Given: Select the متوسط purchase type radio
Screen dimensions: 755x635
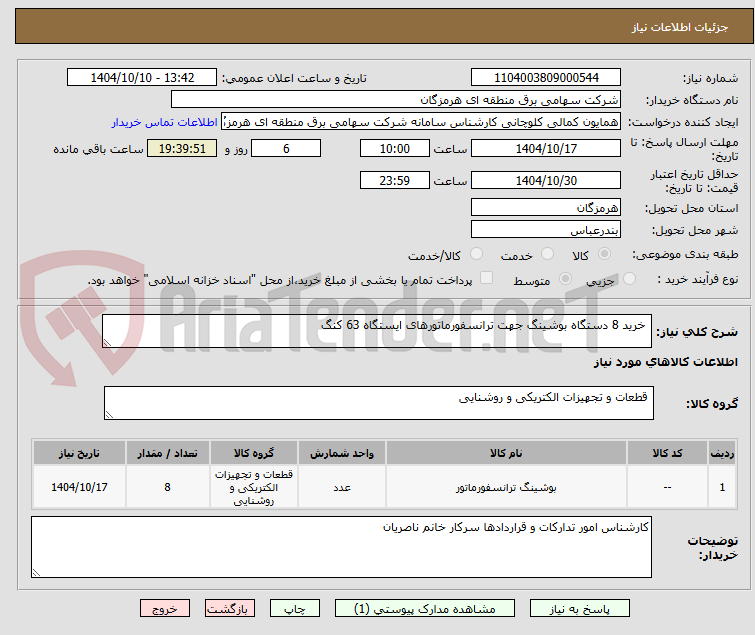Looking at the screenshot, I should coord(565,278).
